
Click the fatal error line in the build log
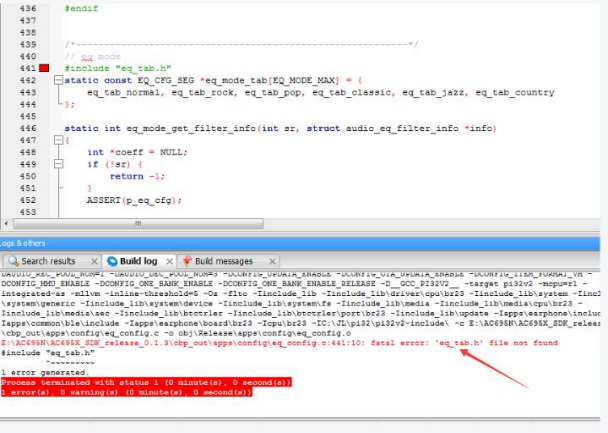279,343
